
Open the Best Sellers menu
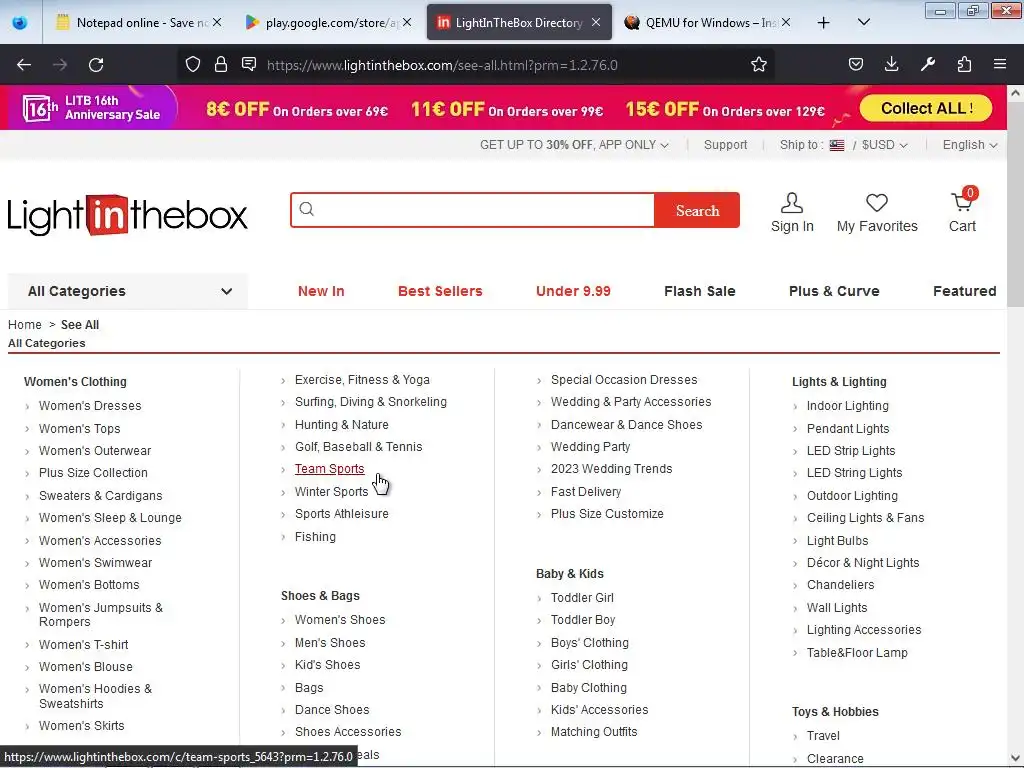point(440,291)
